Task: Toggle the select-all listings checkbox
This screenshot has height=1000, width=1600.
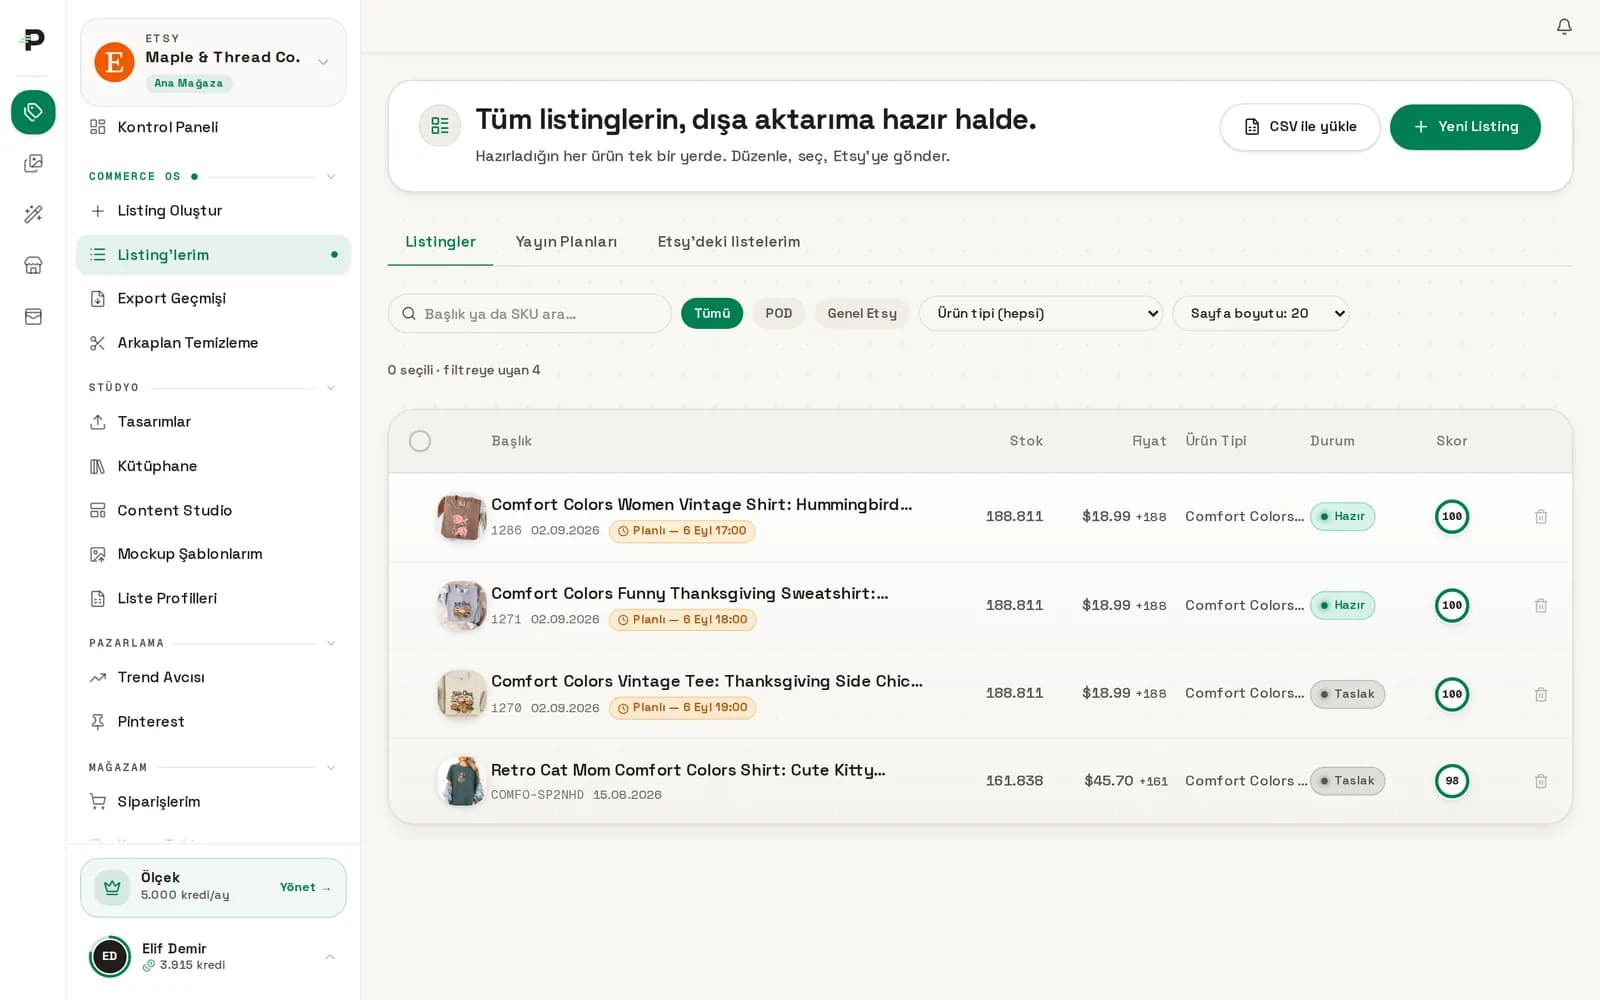Action: tap(420, 441)
